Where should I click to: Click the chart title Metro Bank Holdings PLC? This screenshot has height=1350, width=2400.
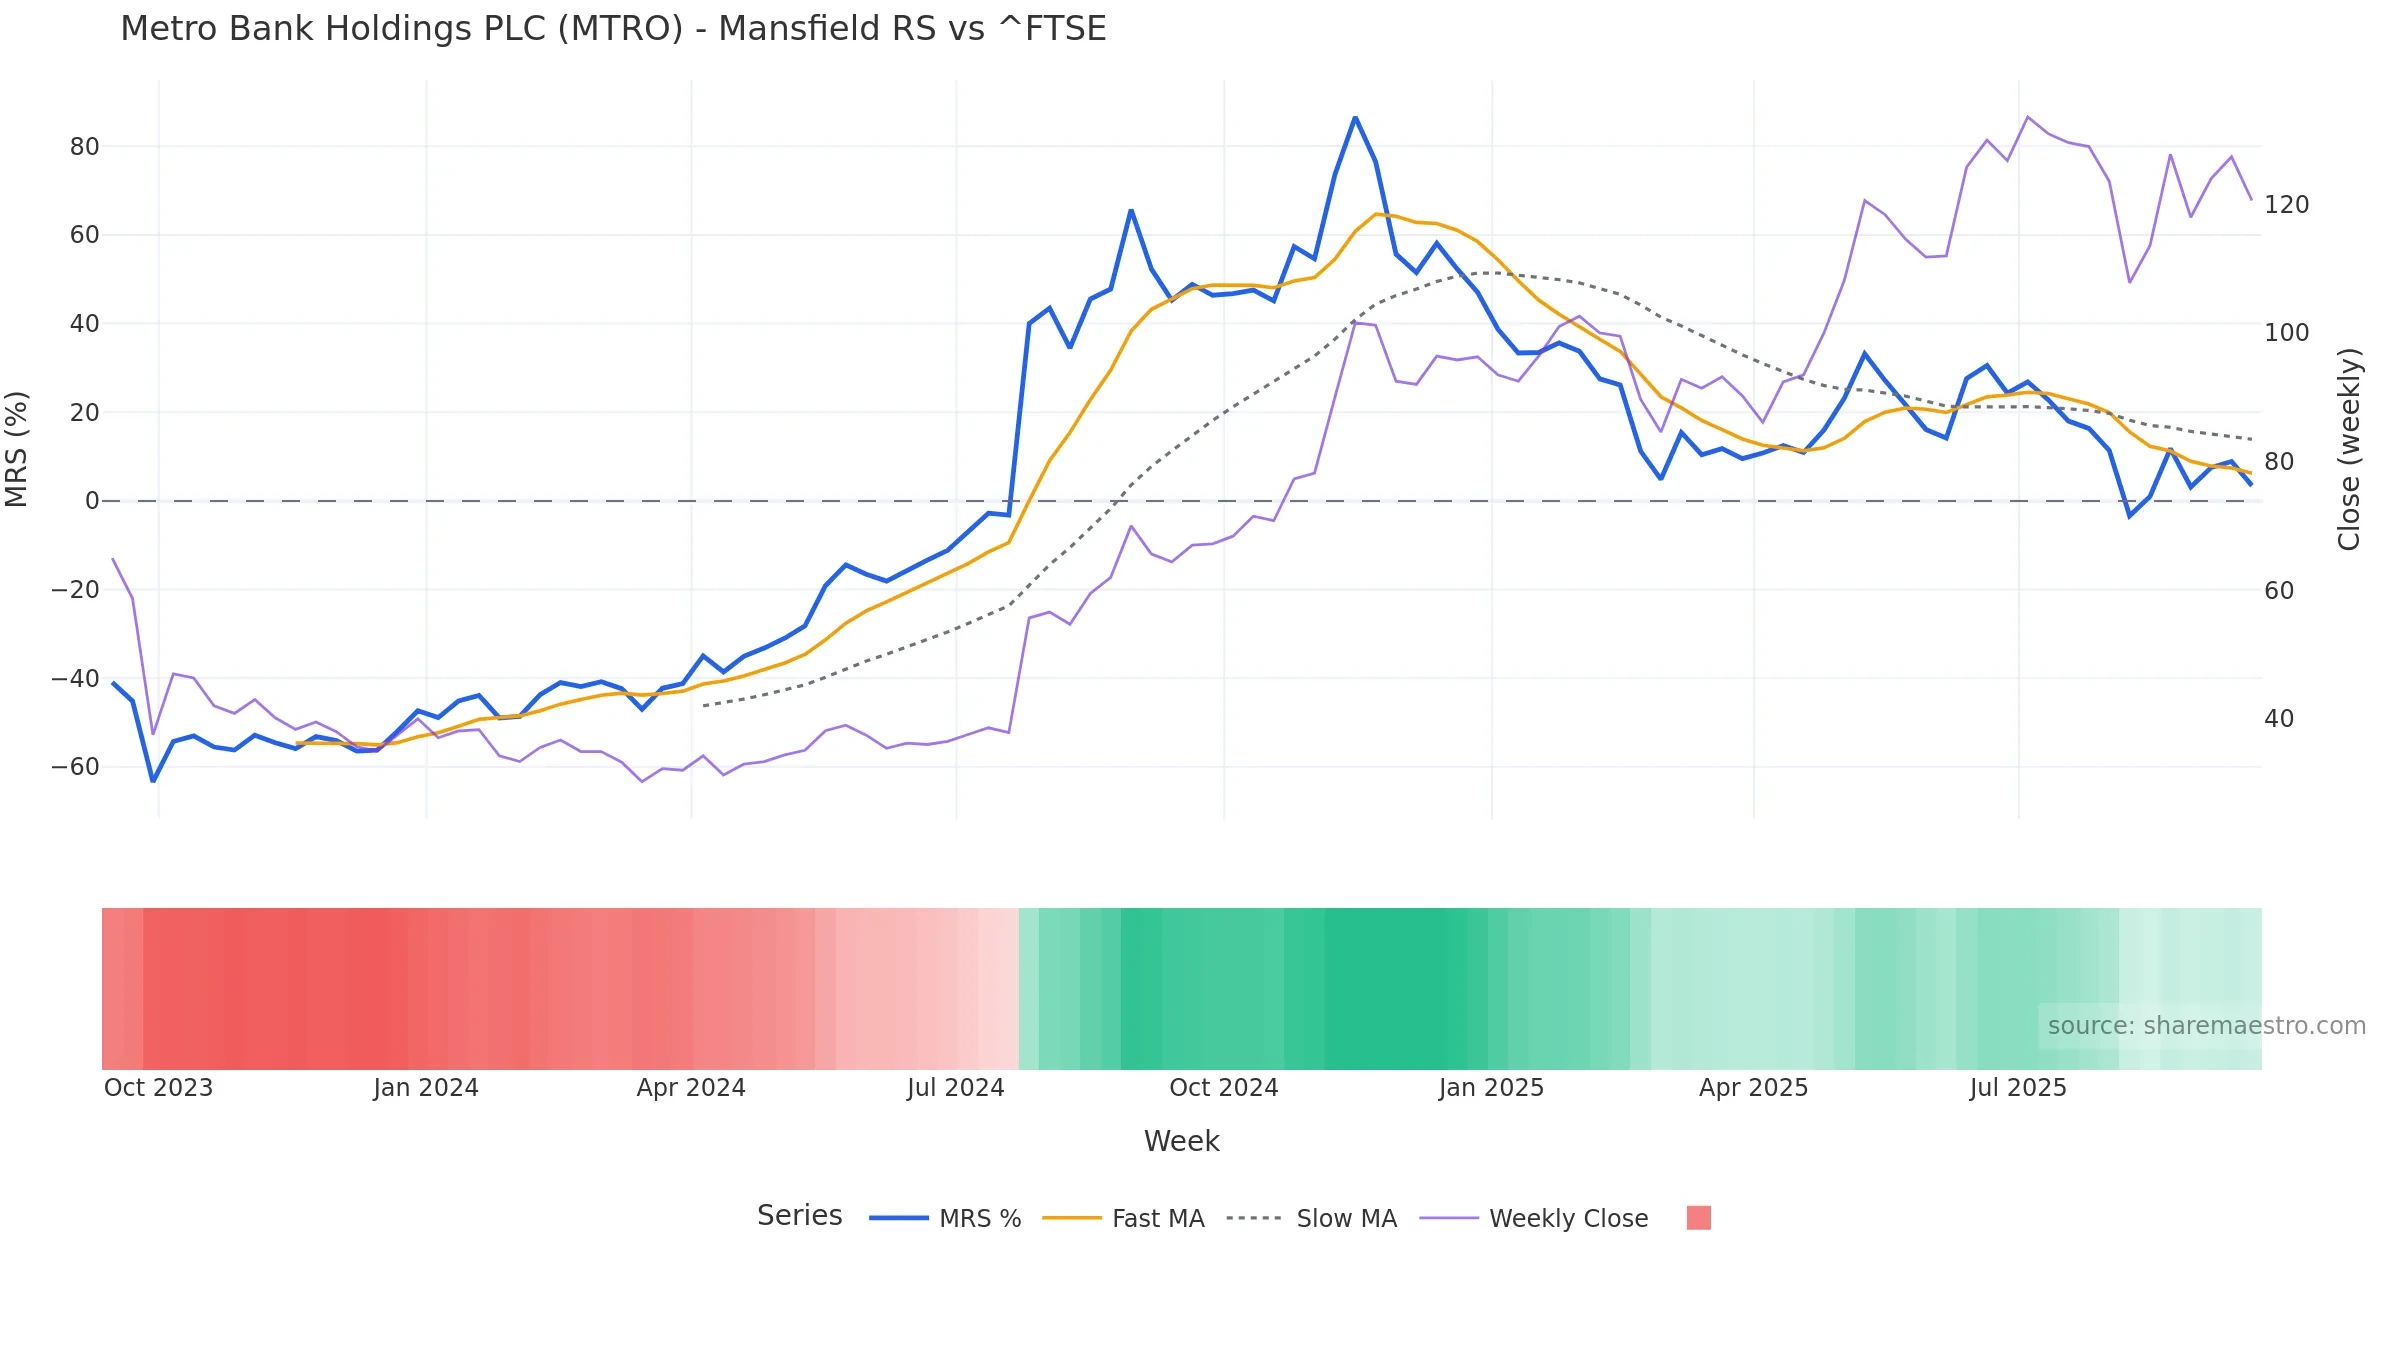click(x=613, y=28)
